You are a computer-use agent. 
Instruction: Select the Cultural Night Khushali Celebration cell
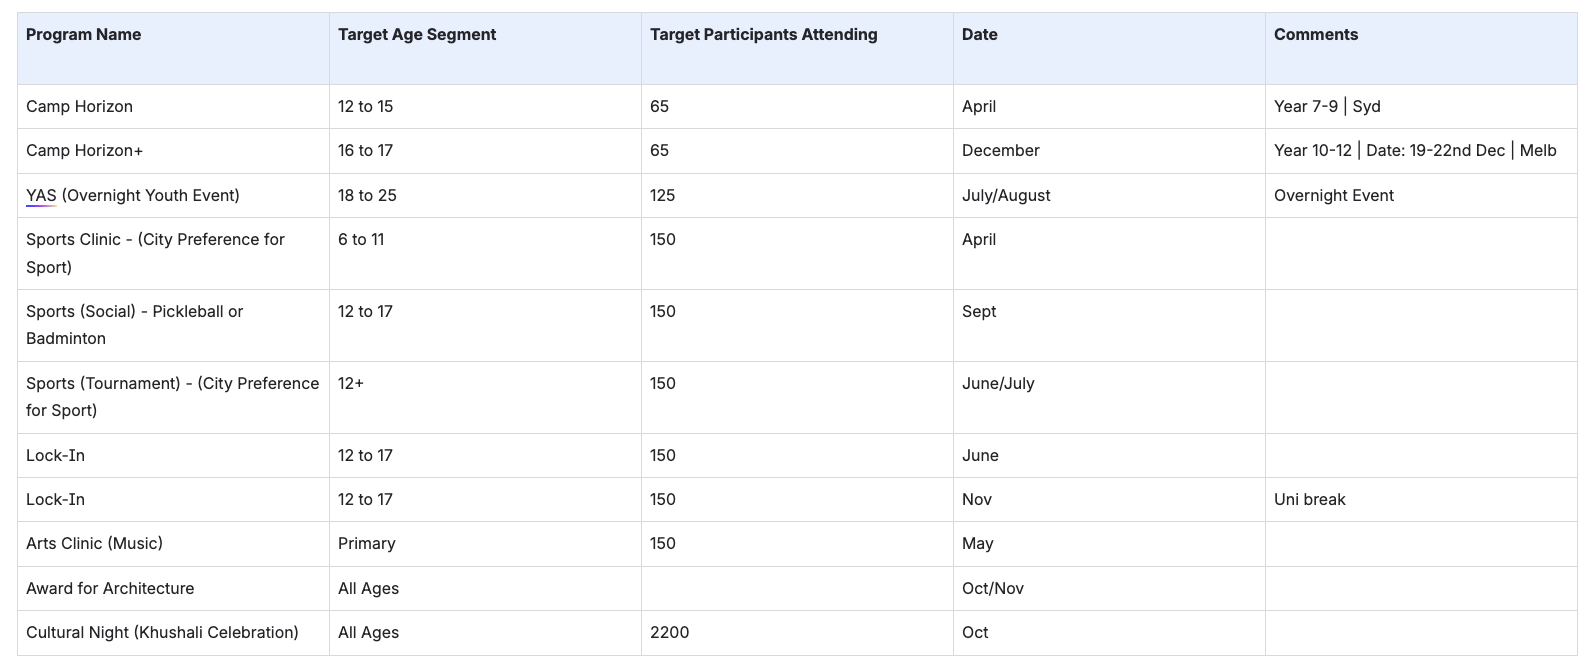(162, 633)
